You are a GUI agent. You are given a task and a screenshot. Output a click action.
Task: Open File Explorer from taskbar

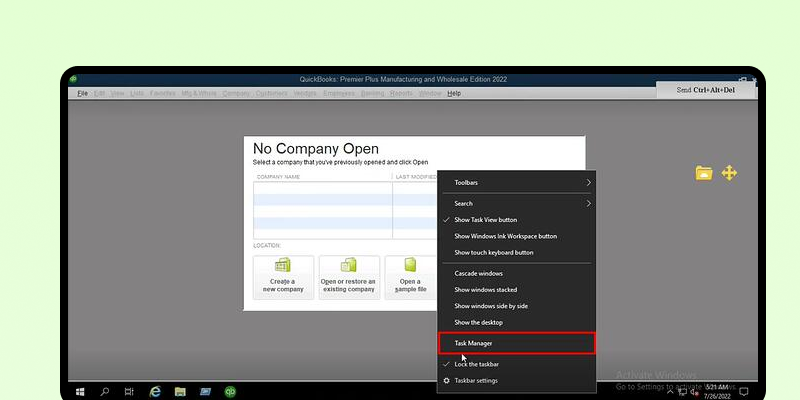click(x=180, y=392)
